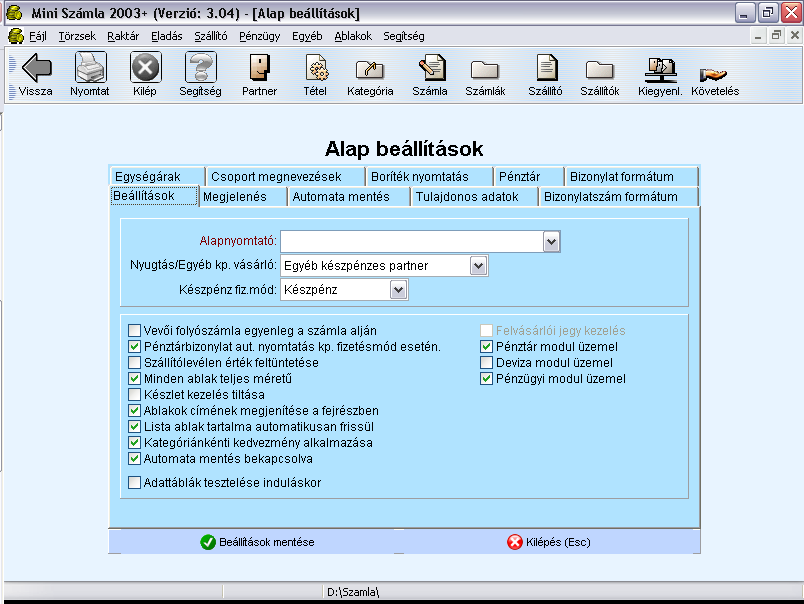Viewport: 804px width, 604px height.
Task: Open the Egyéb menu
Action: tap(307, 36)
